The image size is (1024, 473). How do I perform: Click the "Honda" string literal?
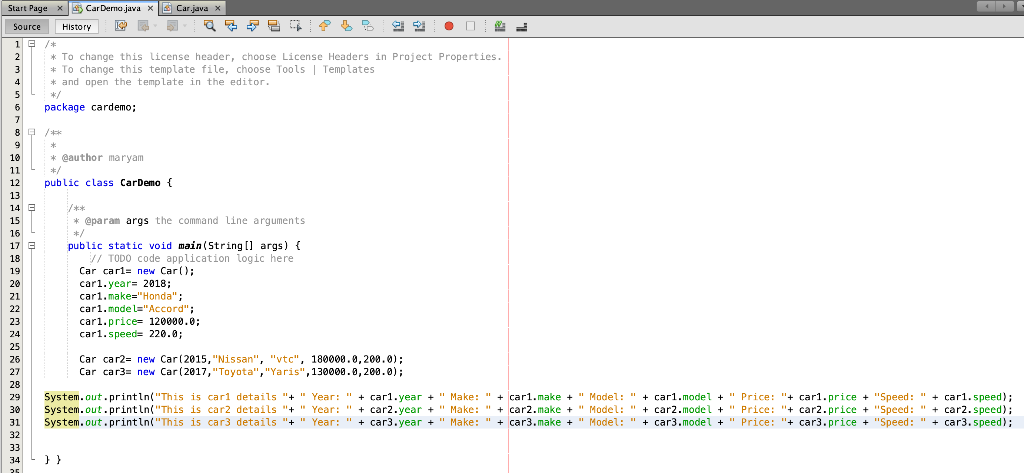click(x=157, y=296)
